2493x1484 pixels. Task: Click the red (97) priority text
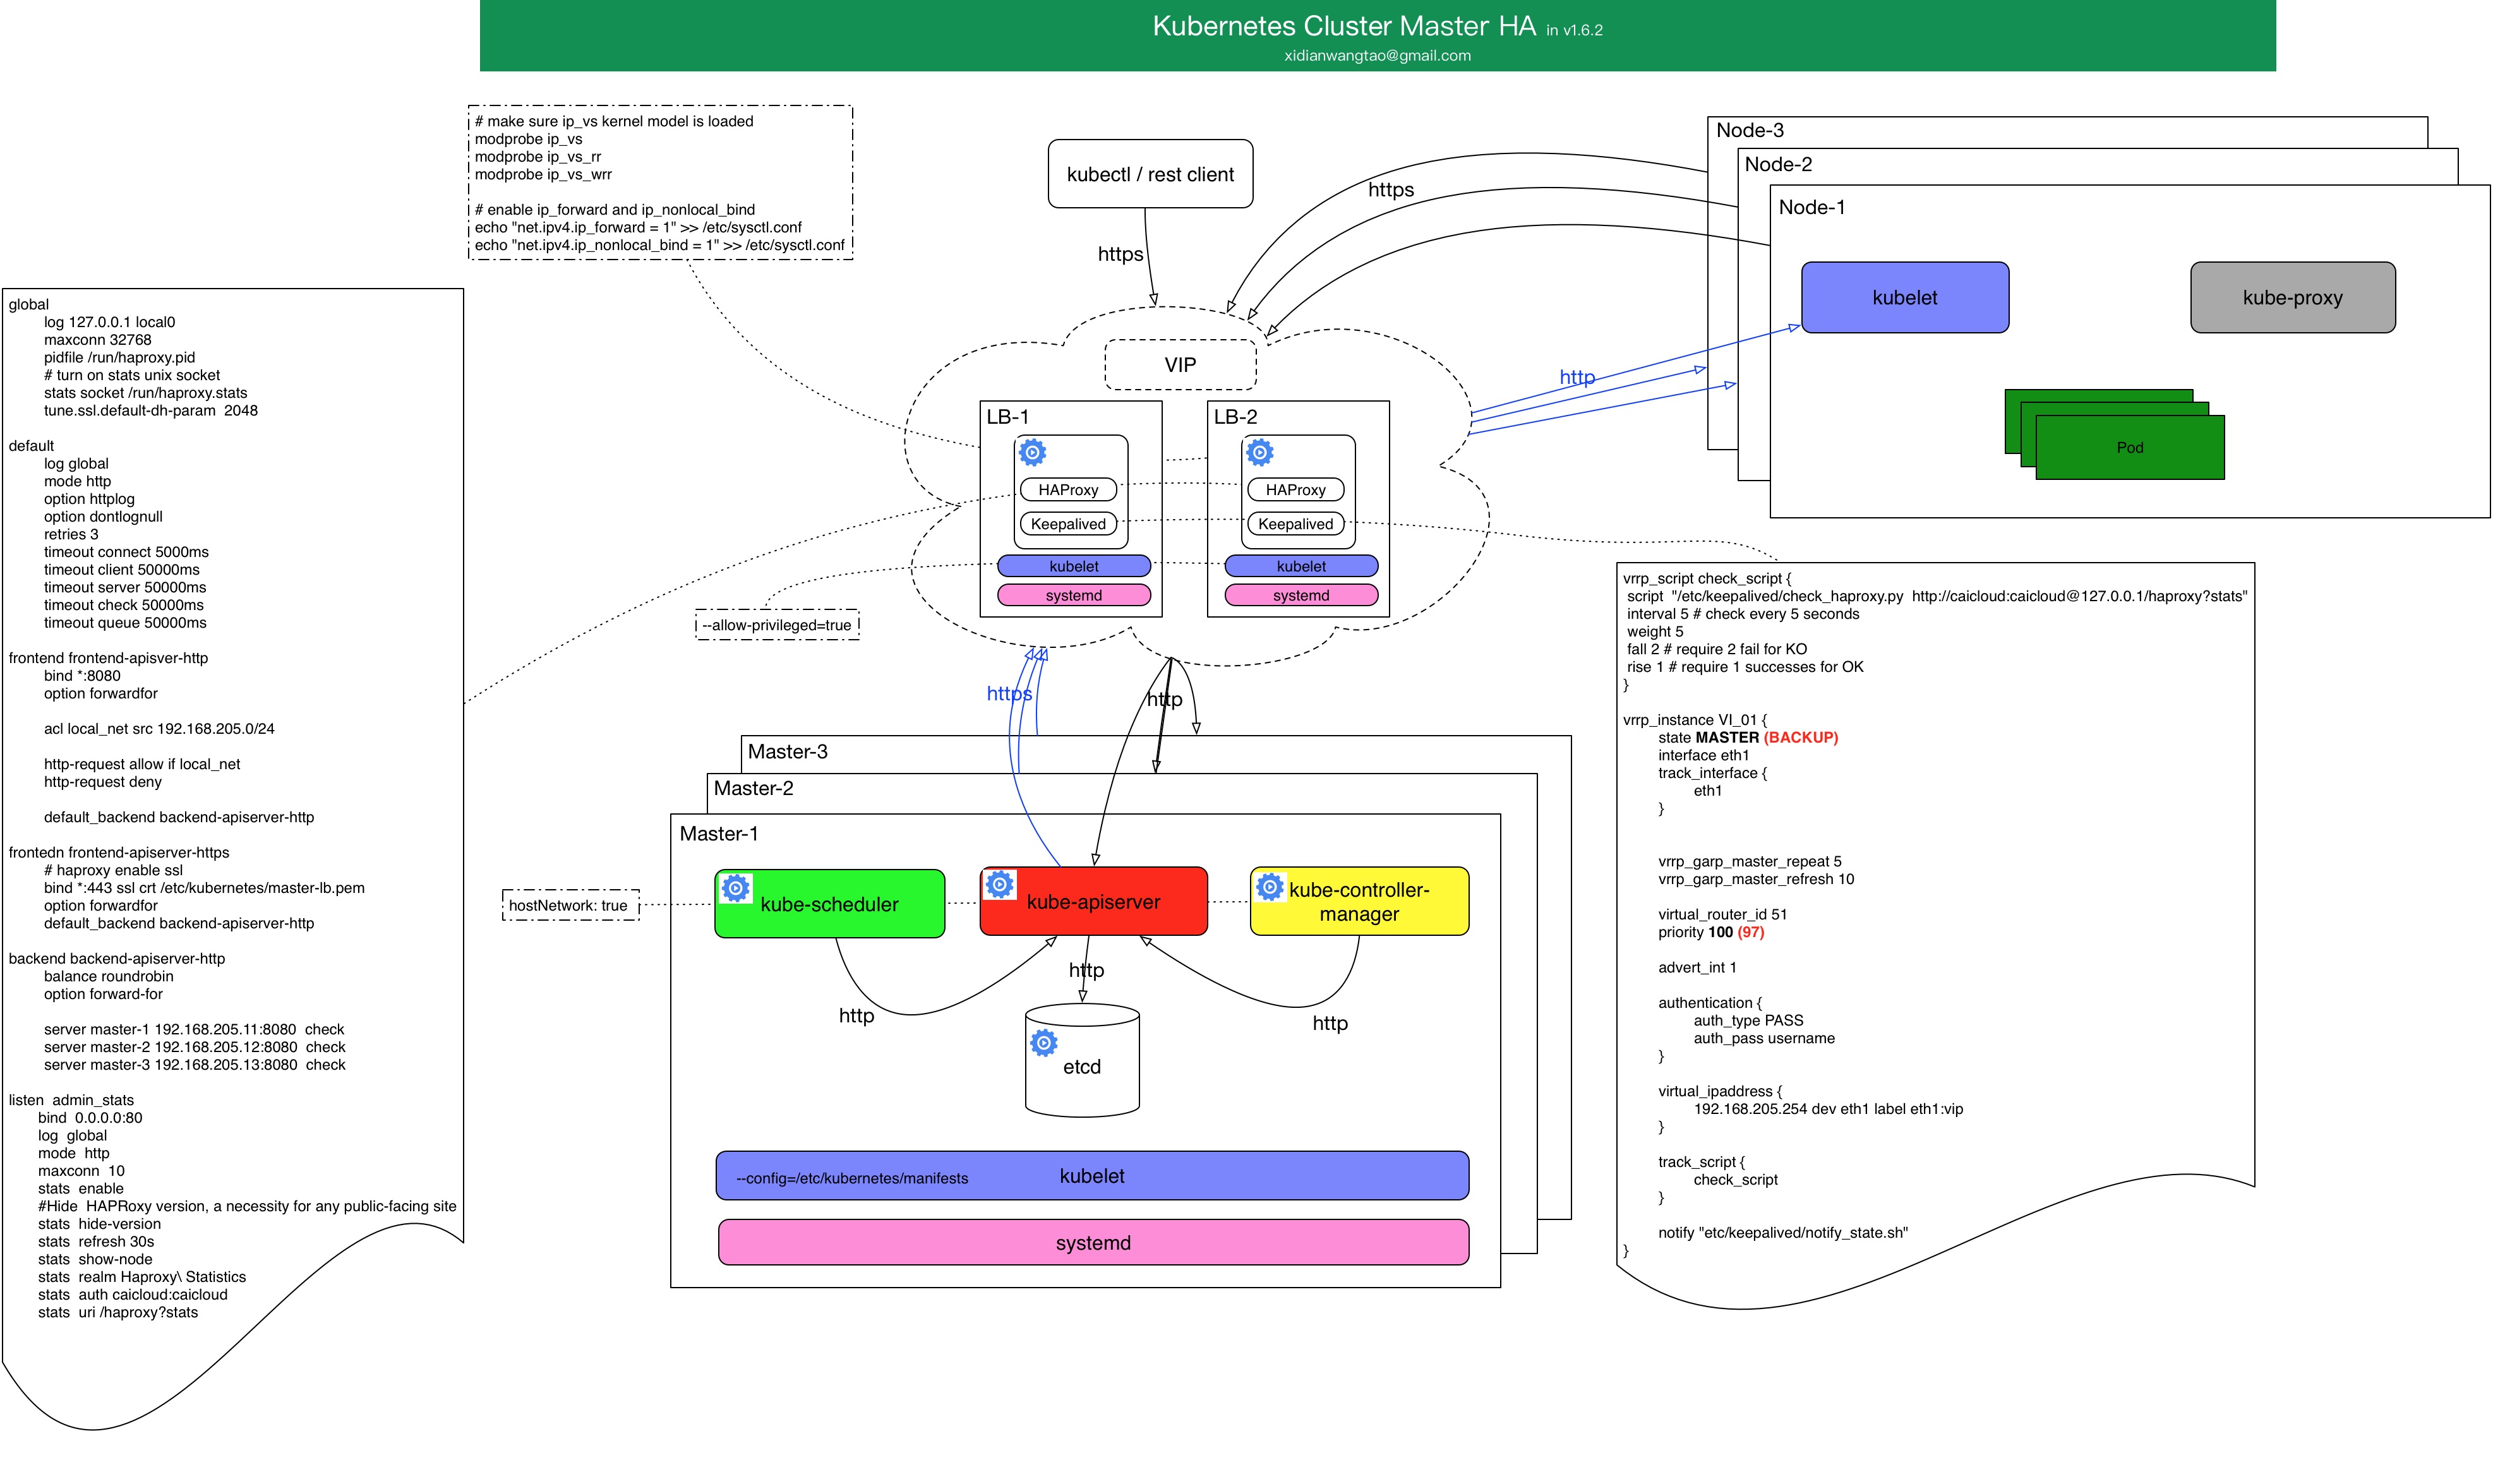coord(1751,932)
